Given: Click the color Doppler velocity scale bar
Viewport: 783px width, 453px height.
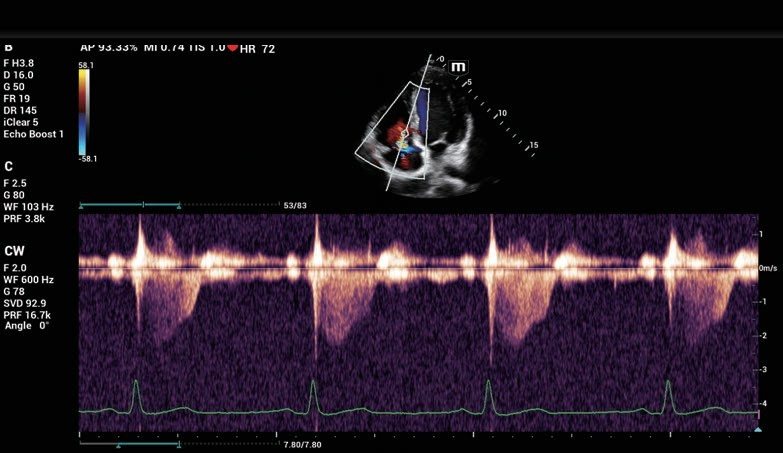Looking at the screenshot, I should (84, 111).
